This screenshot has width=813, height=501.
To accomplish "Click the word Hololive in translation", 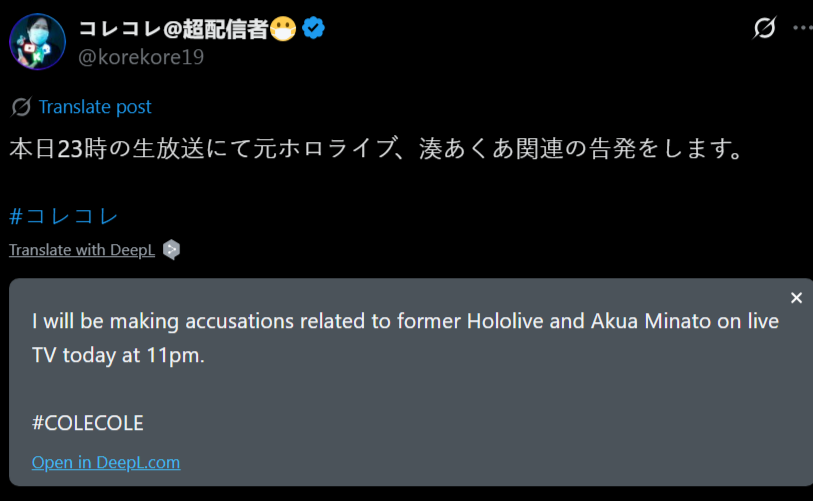I will point(505,322).
